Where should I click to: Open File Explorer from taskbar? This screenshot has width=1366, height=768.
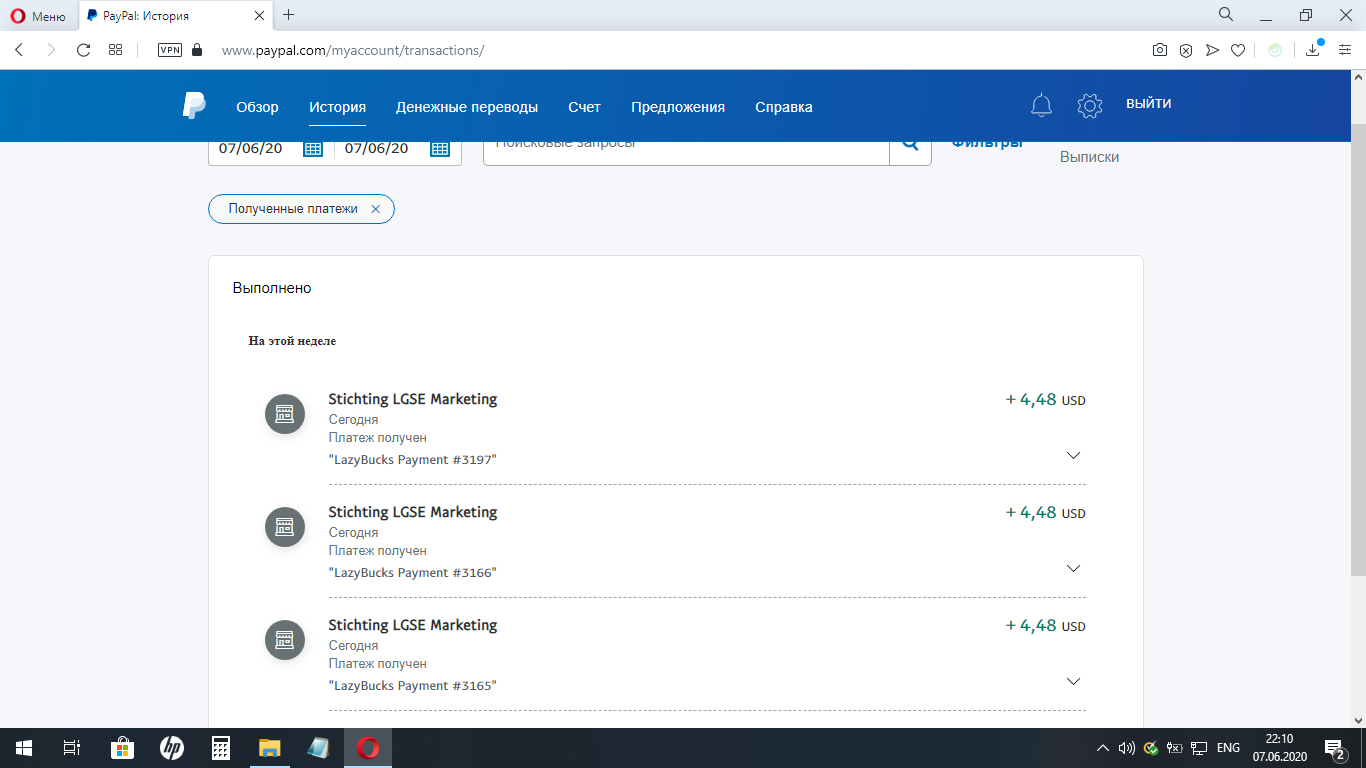coord(270,748)
